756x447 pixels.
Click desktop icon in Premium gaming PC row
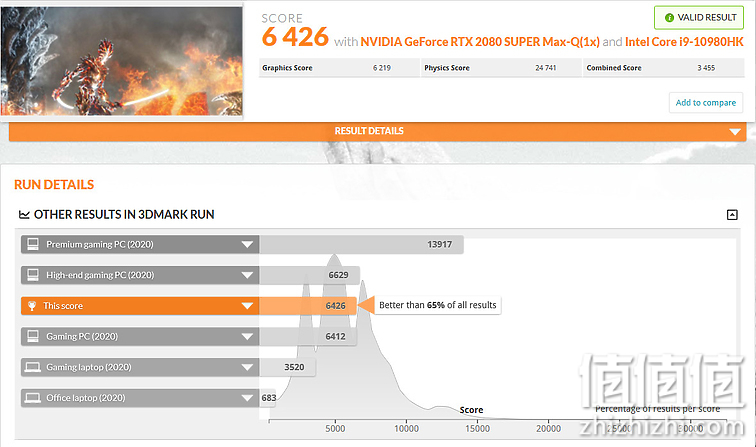(33, 244)
